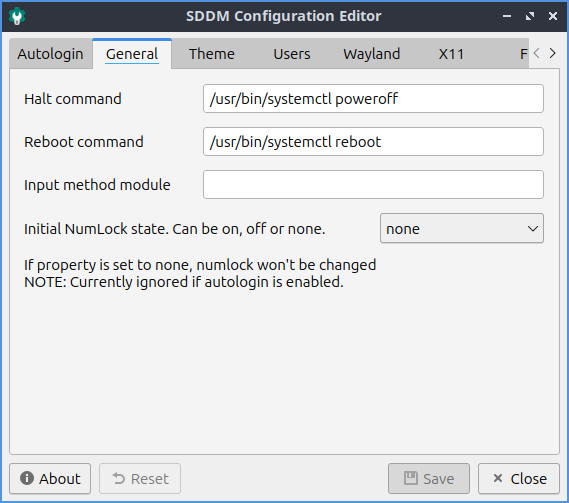Click the info icon on About button
The width and height of the screenshot is (569, 503).
pos(27,478)
